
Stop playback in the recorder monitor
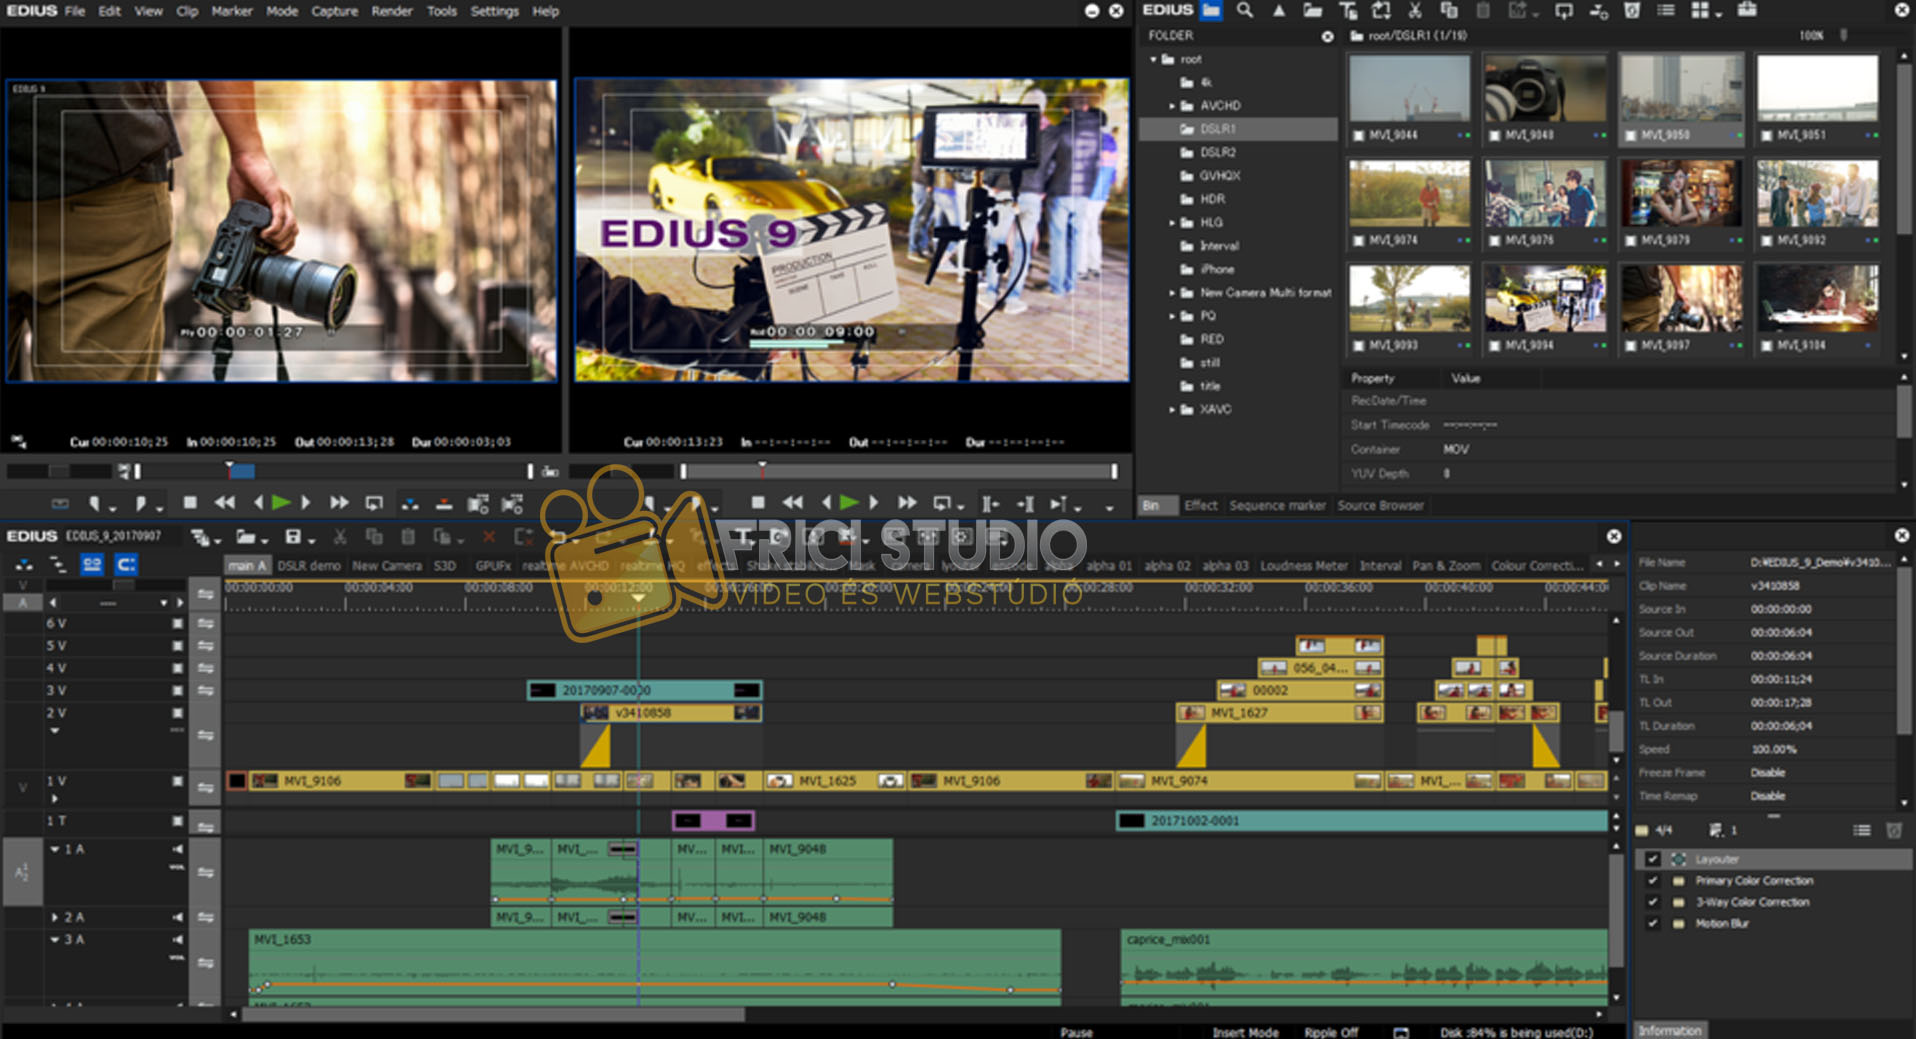[757, 503]
